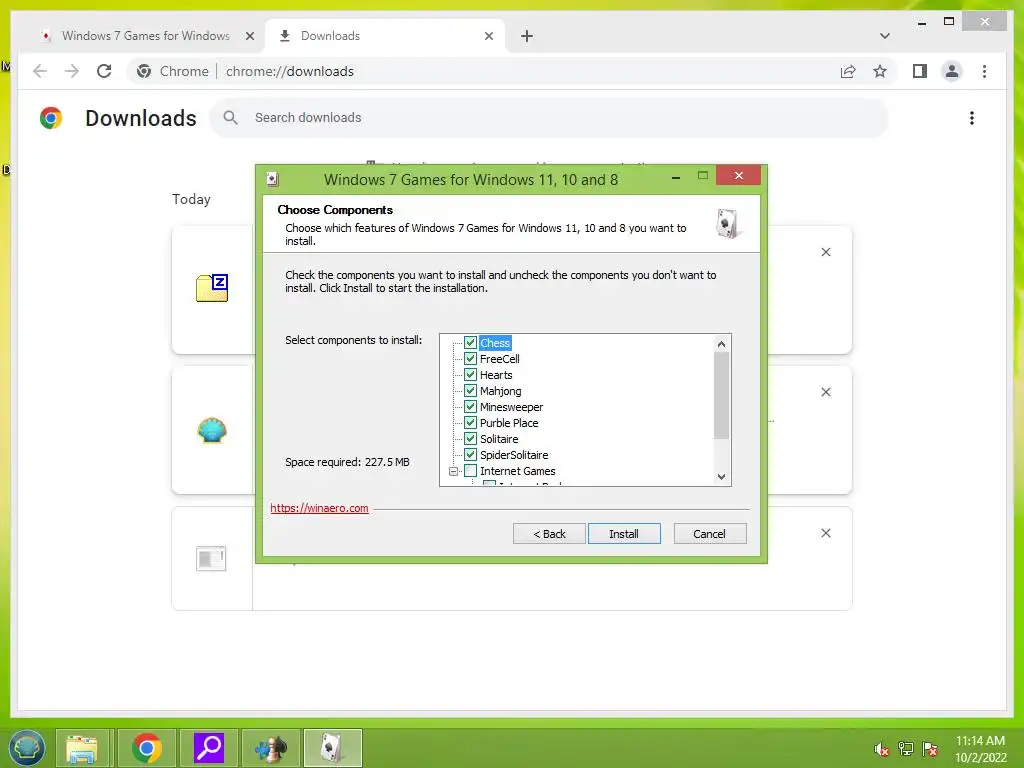Open File Explorer from the taskbar
This screenshot has width=1024, height=768.
pyautogui.click(x=82, y=748)
